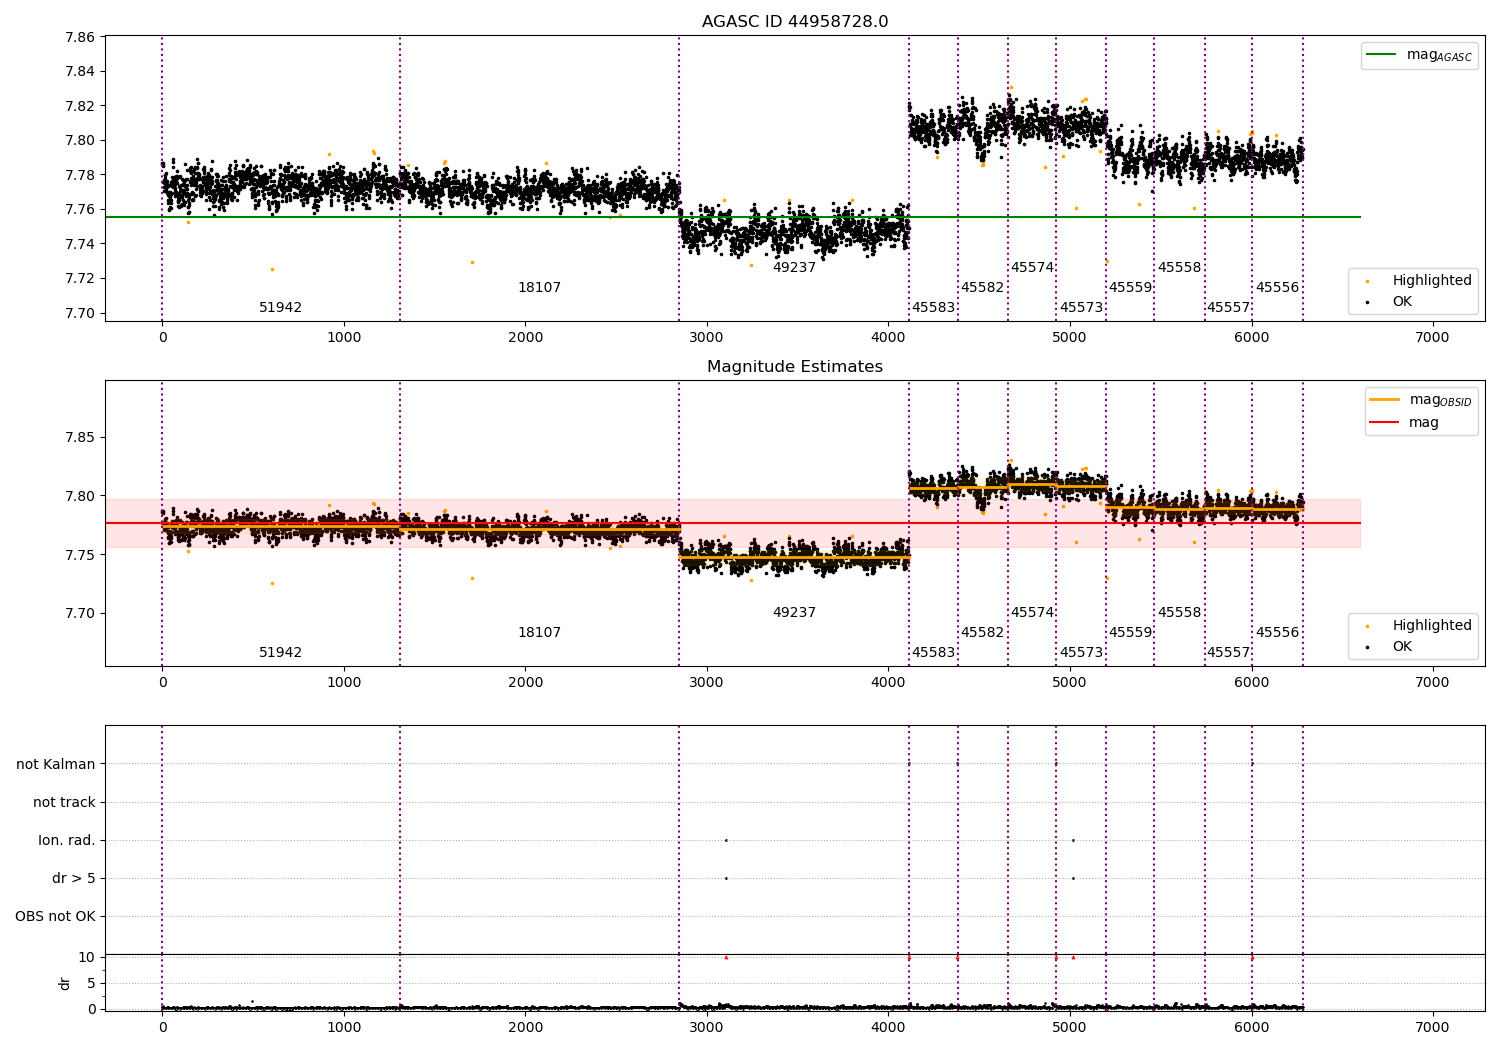The width and height of the screenshot is (1500, 1050).
Task: Click y-axis tick 7.75 in Magnitude Estimates plot
Action: click(79, 555)
